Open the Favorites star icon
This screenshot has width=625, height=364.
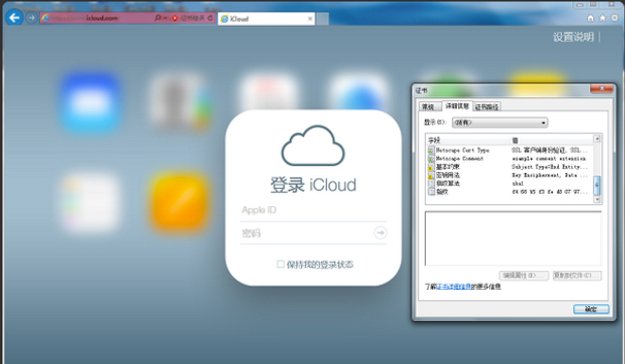(x=603, y=18)
